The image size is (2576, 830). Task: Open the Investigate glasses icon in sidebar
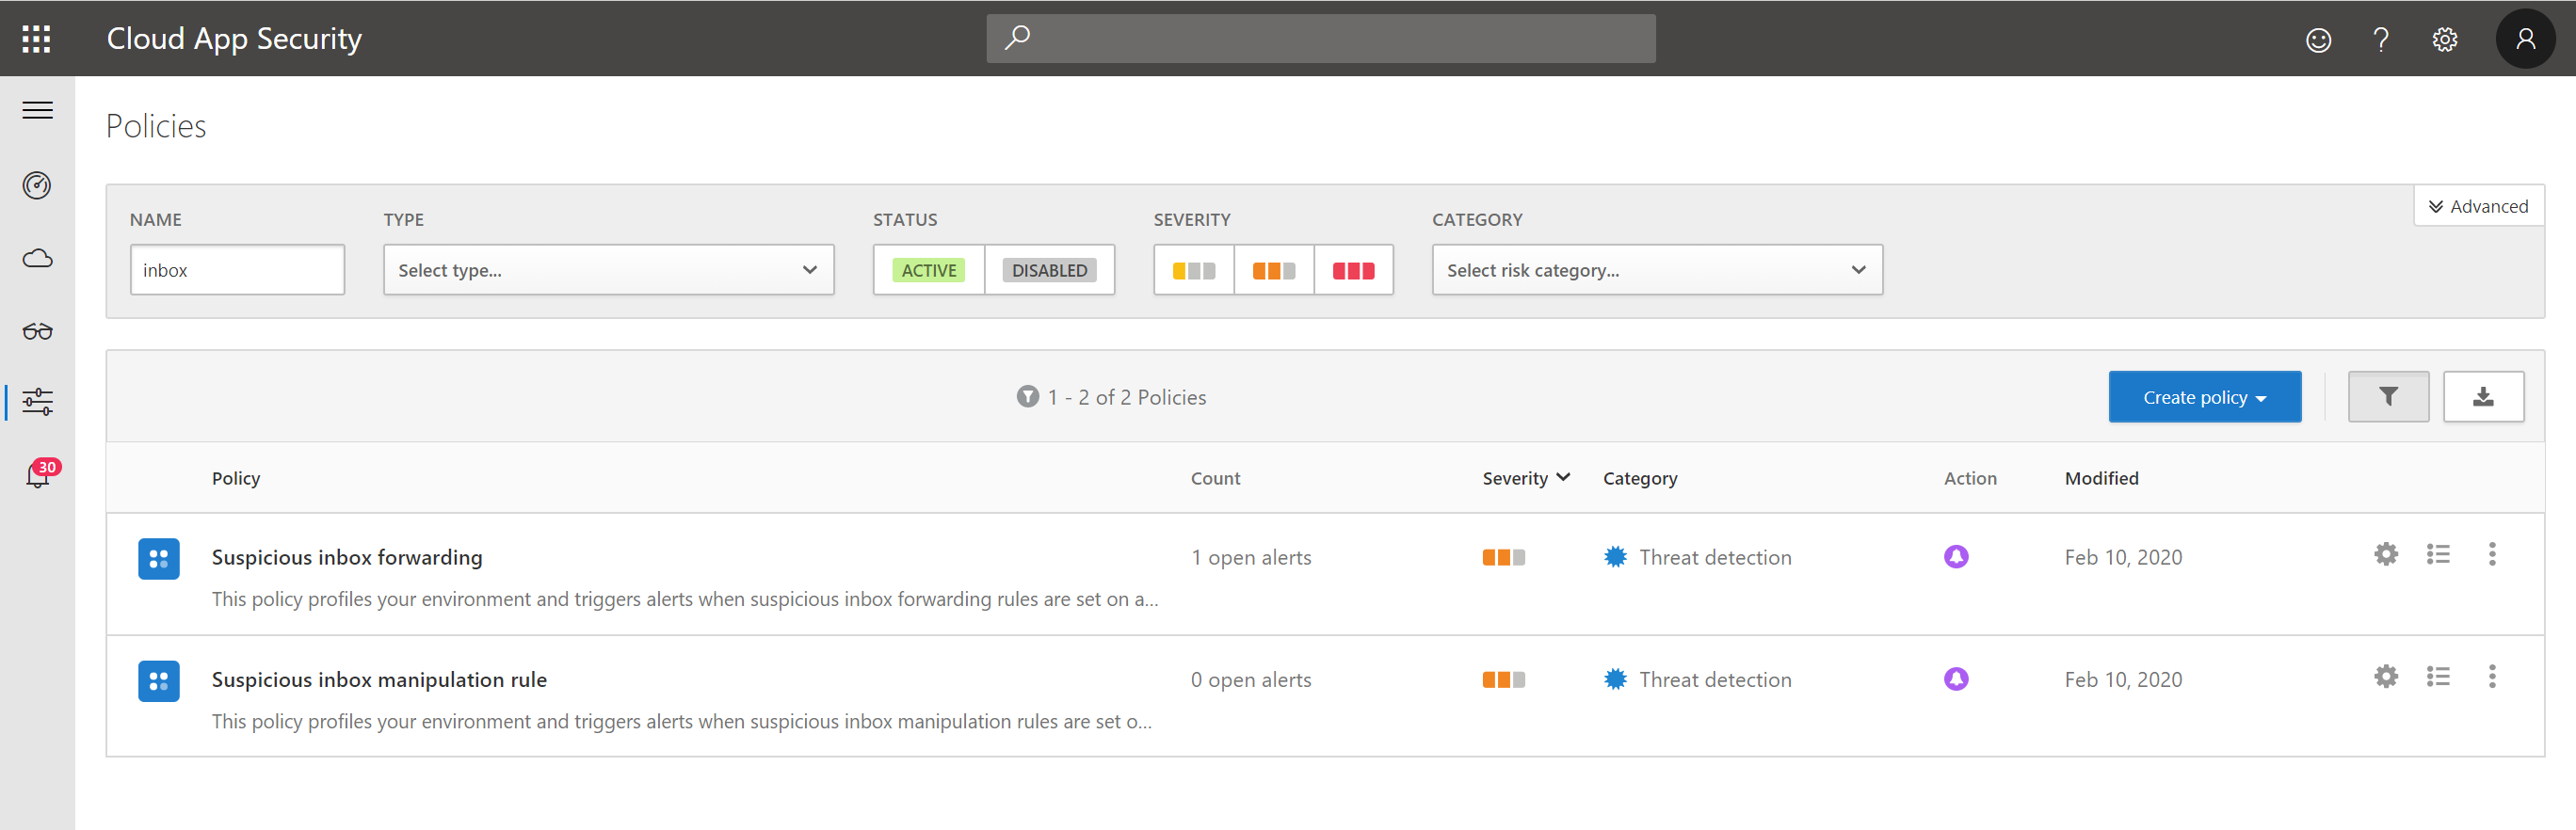[37, 331]
